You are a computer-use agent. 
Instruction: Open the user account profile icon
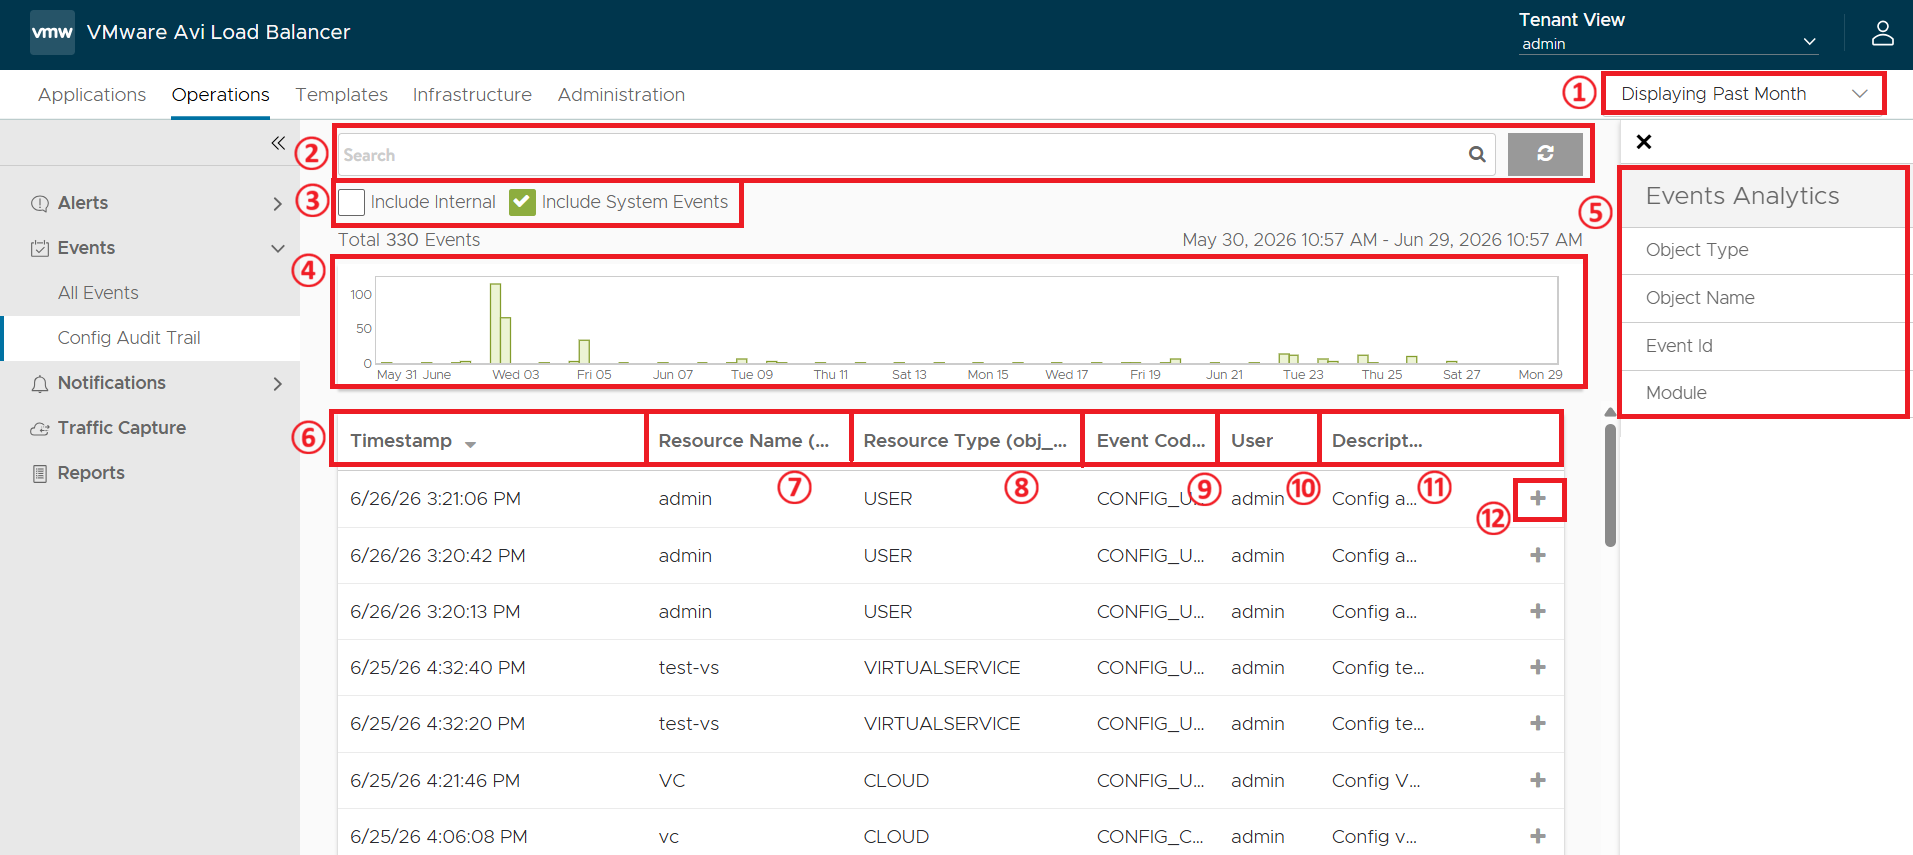[x=1882, y=33]
